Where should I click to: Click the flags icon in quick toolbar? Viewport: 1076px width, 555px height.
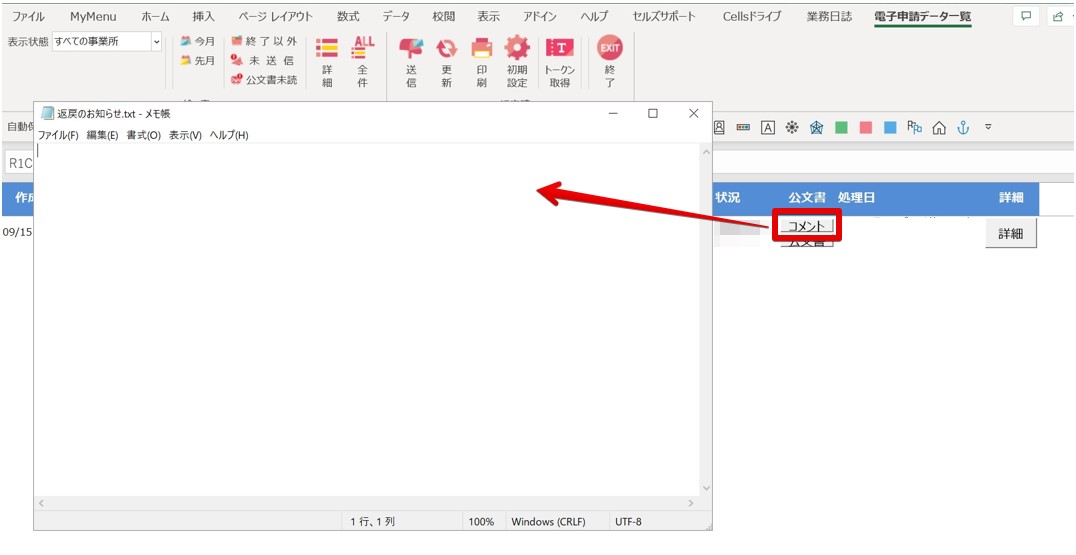pos(915,126)
